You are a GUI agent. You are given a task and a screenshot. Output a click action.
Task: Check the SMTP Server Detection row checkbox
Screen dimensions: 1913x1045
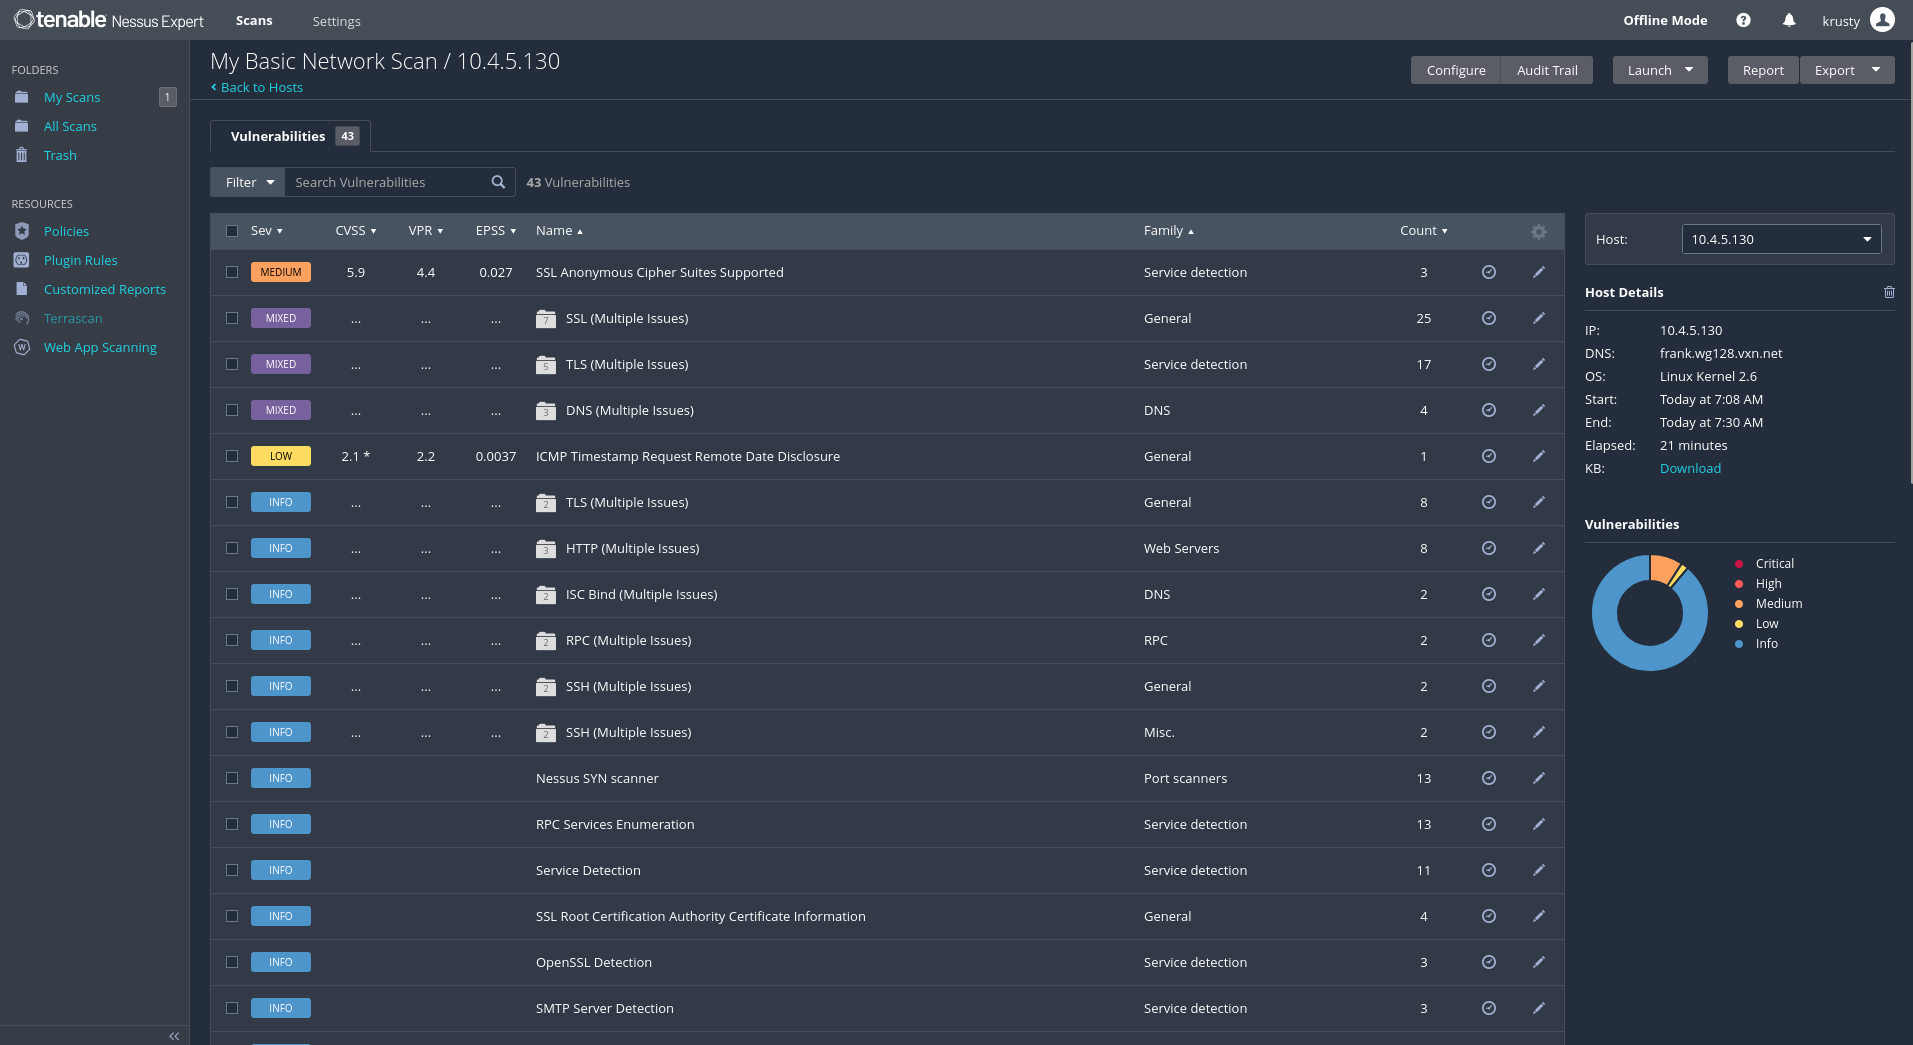[232, 1008]
